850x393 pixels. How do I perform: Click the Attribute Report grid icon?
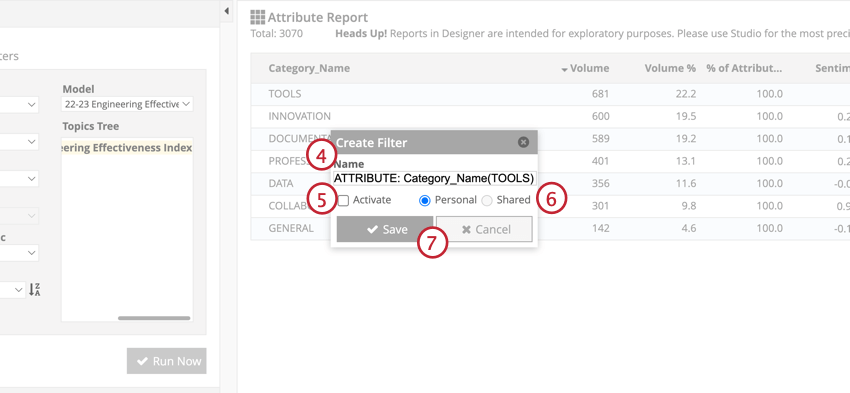[x=257, y=17]
